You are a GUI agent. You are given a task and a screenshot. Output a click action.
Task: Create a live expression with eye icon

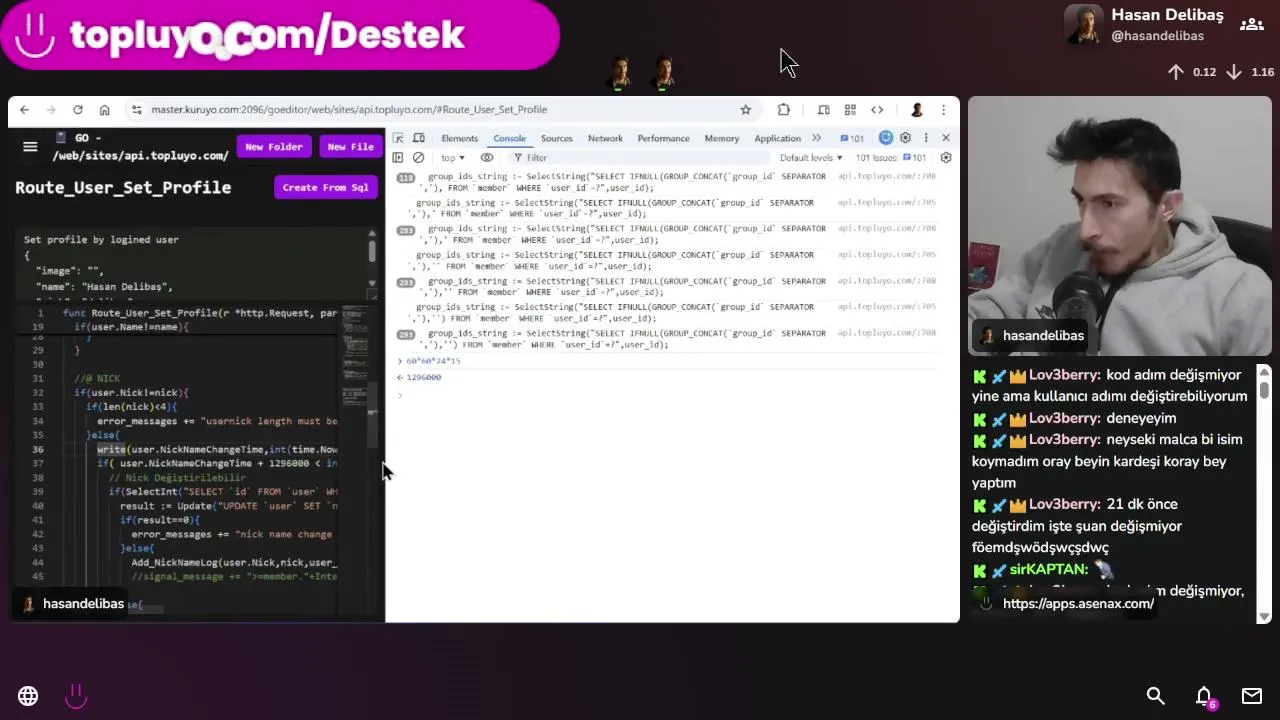[487, 158]
